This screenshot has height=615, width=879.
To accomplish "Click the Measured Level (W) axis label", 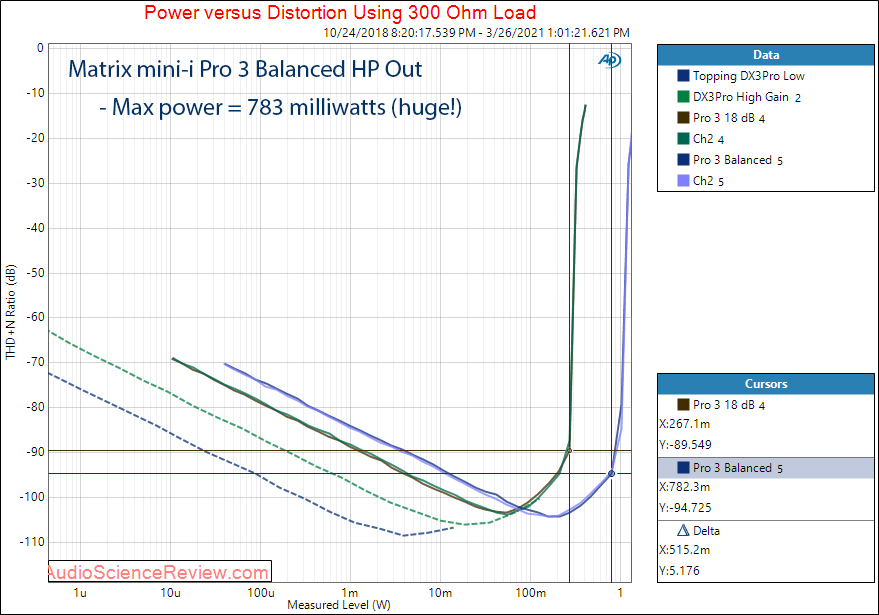I will (x=339, y=605).
